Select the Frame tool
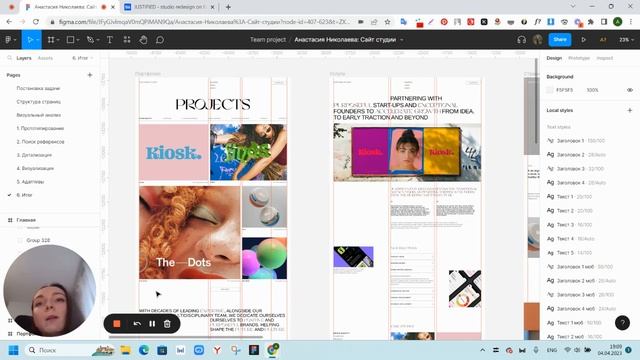Image resolution: width=640 pixels, height=360 pixels. click(51, 40)
